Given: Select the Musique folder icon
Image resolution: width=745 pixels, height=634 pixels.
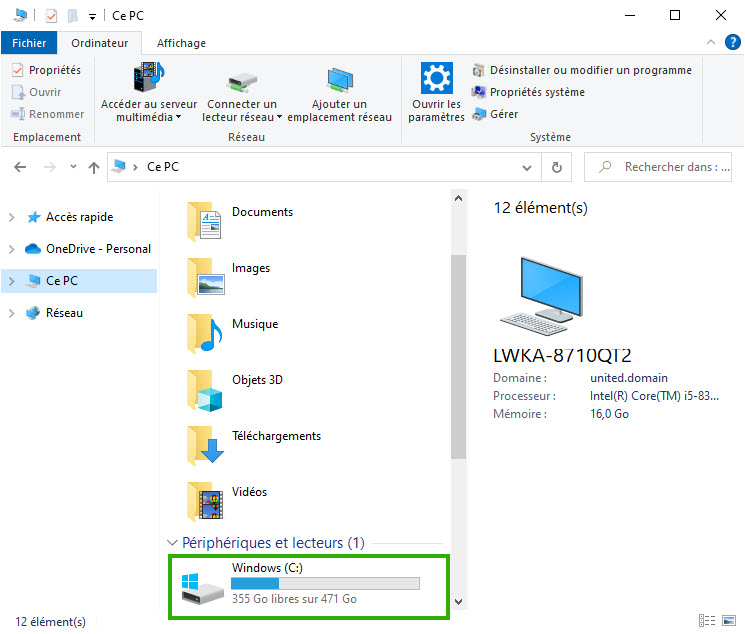Looking at the screenshot, I should pyautogui.click(x=204, y=334).
